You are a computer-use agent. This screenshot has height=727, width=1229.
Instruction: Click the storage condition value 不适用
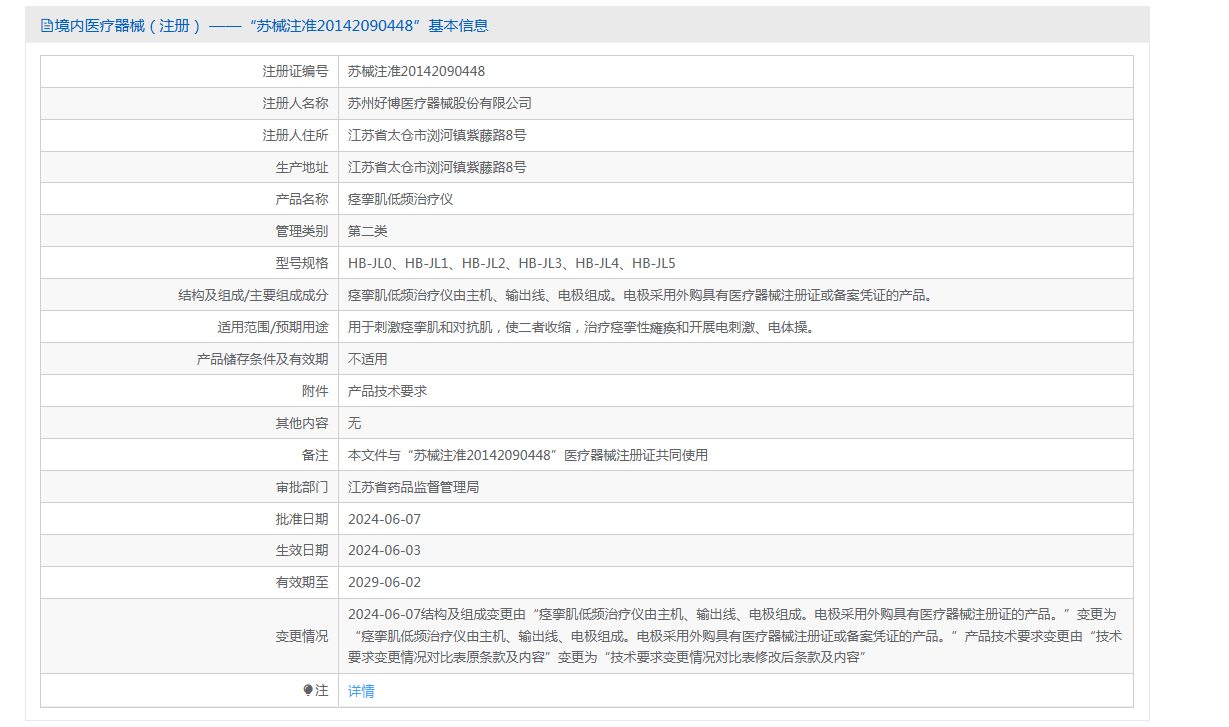coord(368,359)
